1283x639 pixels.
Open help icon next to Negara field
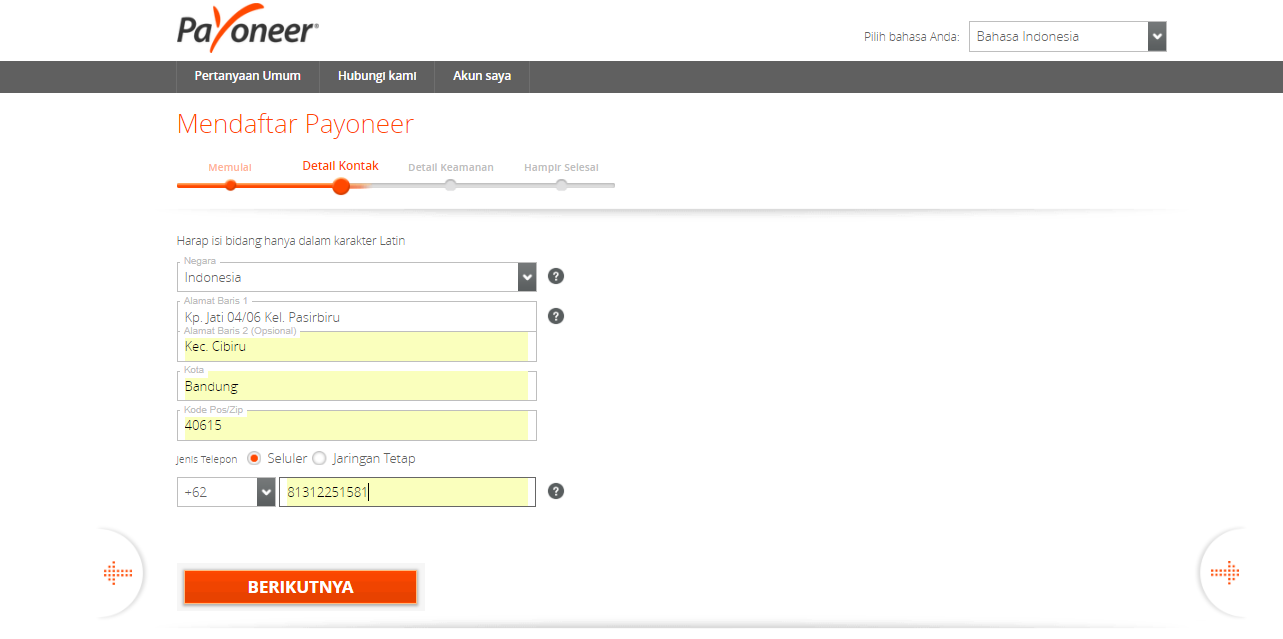coord(556,276)
